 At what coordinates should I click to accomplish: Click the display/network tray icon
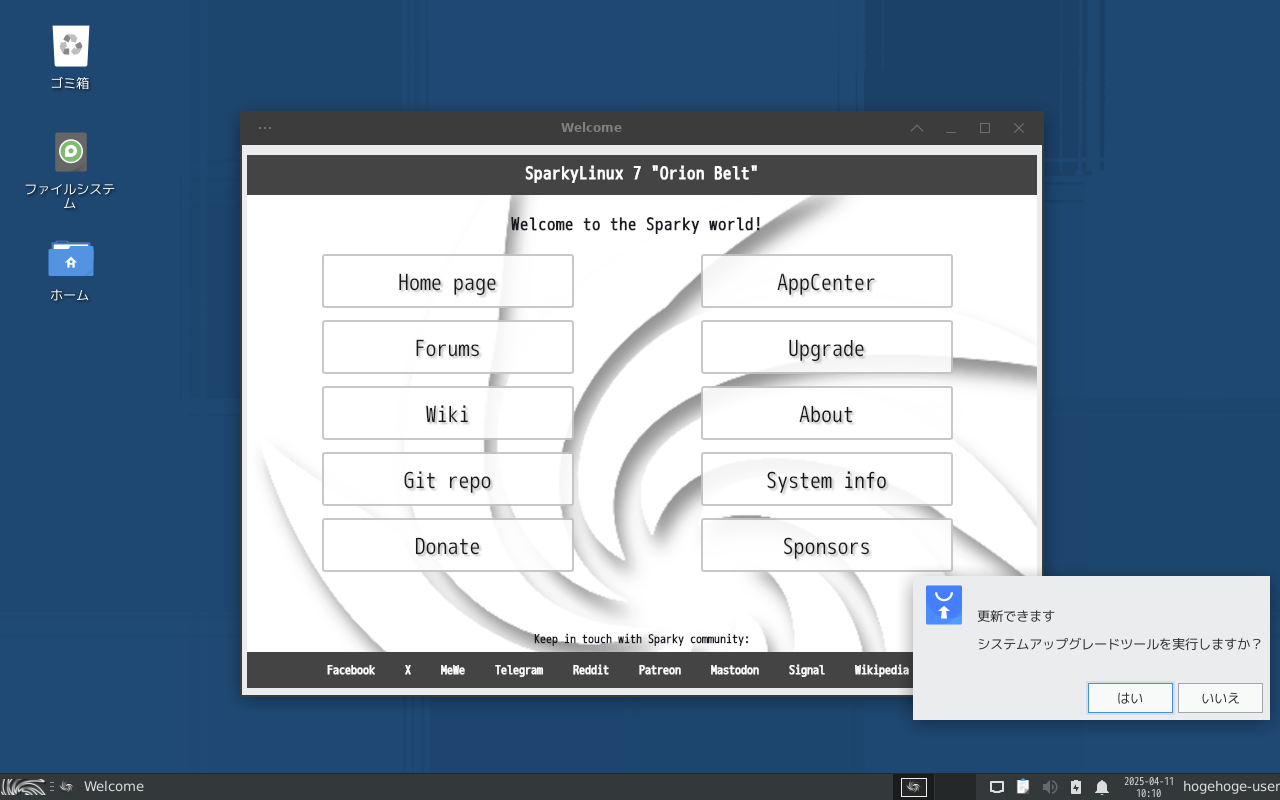point(997,787)
